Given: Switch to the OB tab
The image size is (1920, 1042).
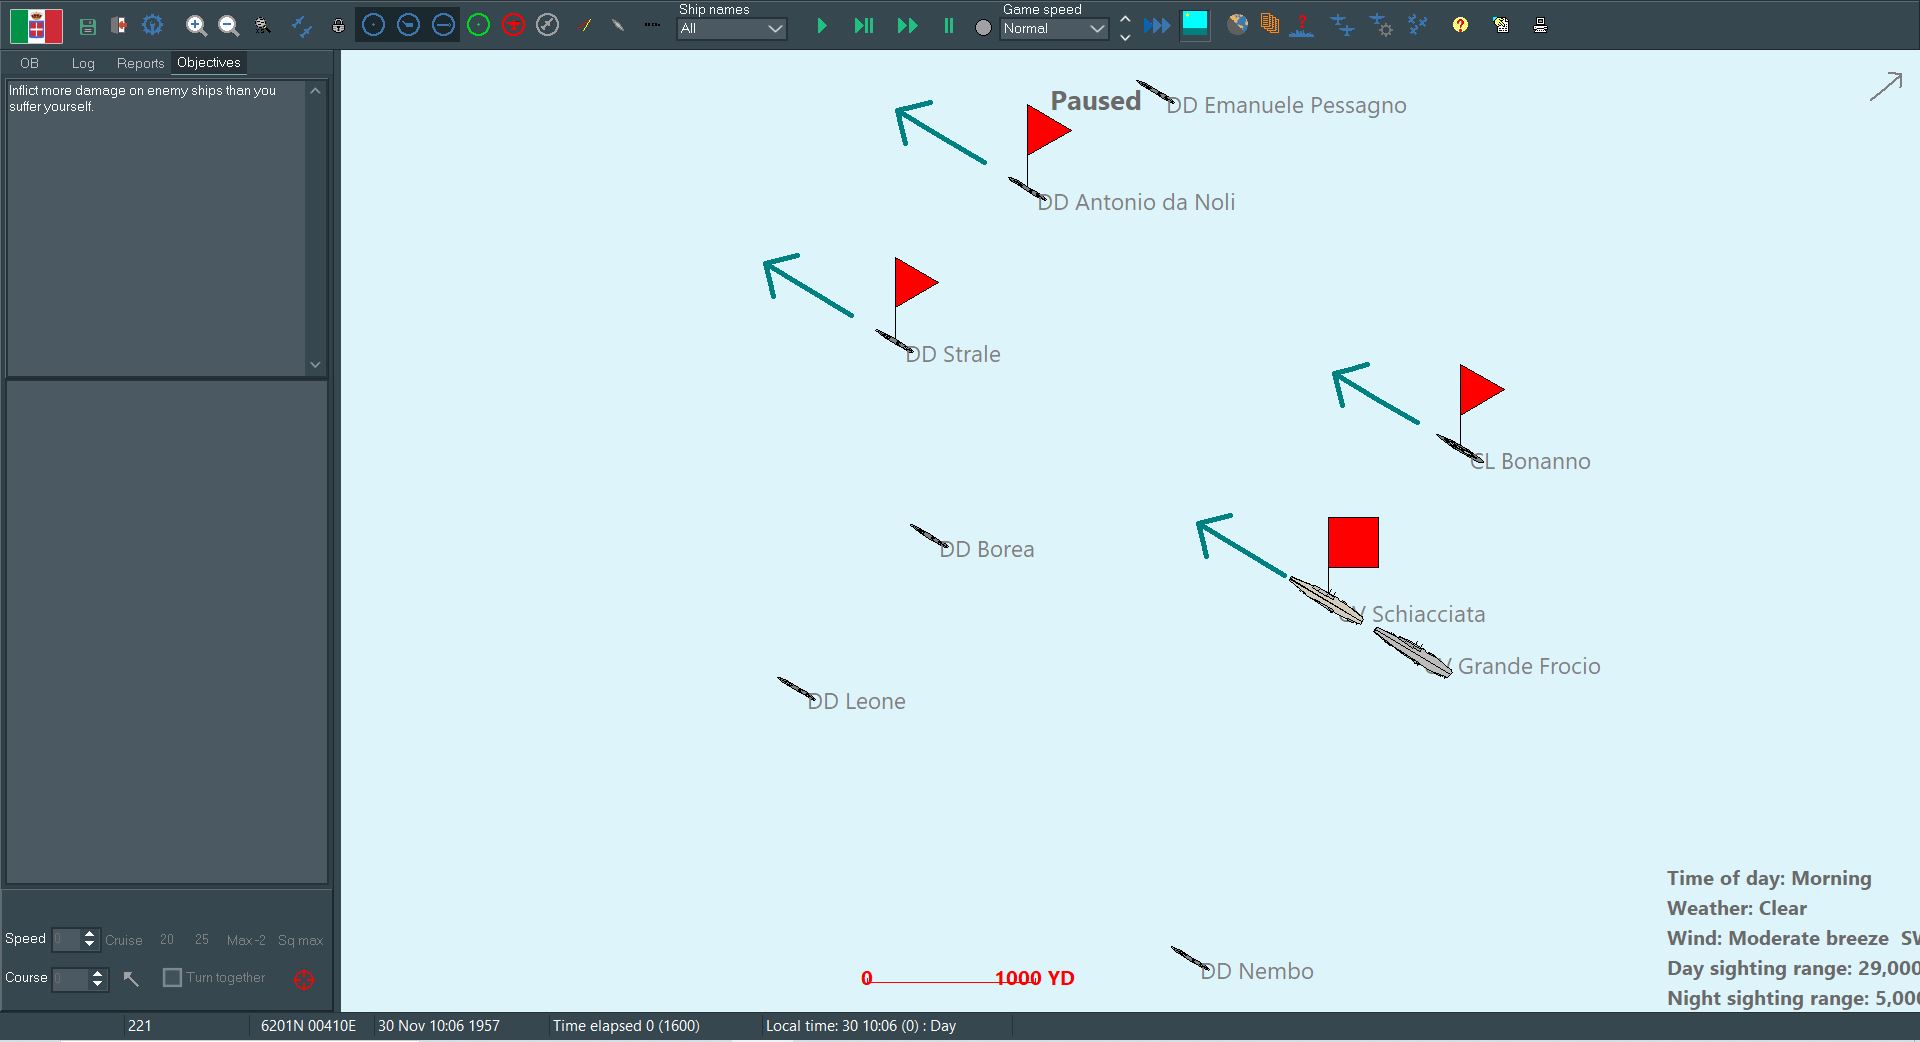Looking at the screenshot, I should (x=29, y=63).
